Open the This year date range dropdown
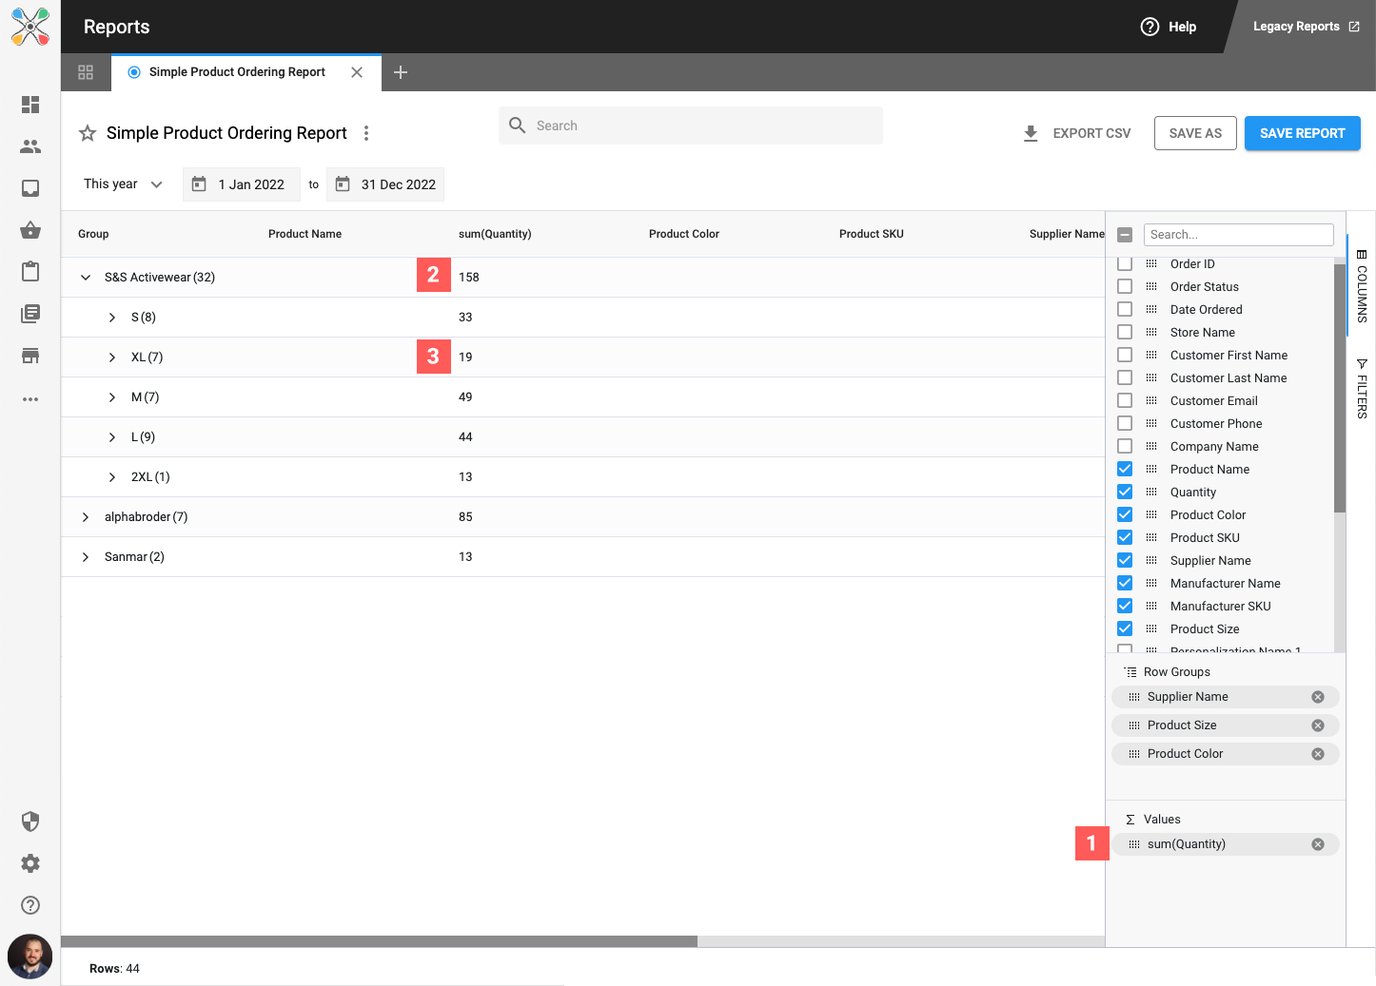 tap(122, 184)
